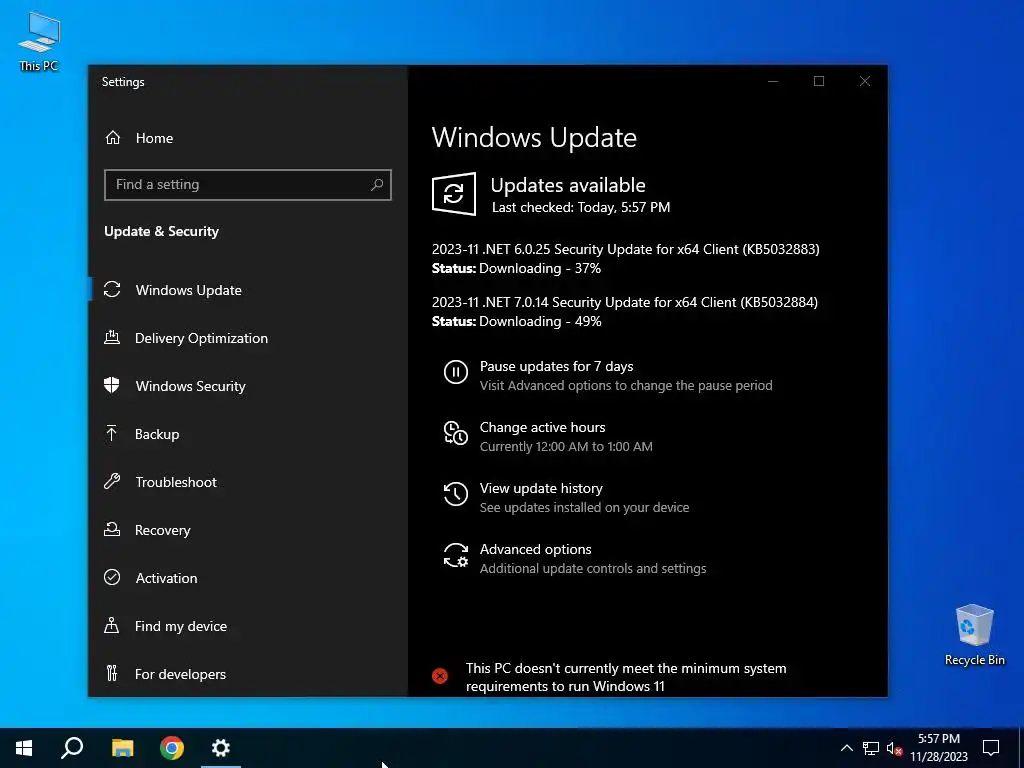Viewport: 1024px width, 768px height.
Task: Click the Updates available refresh status icon
Action: [x=454, y=194]
